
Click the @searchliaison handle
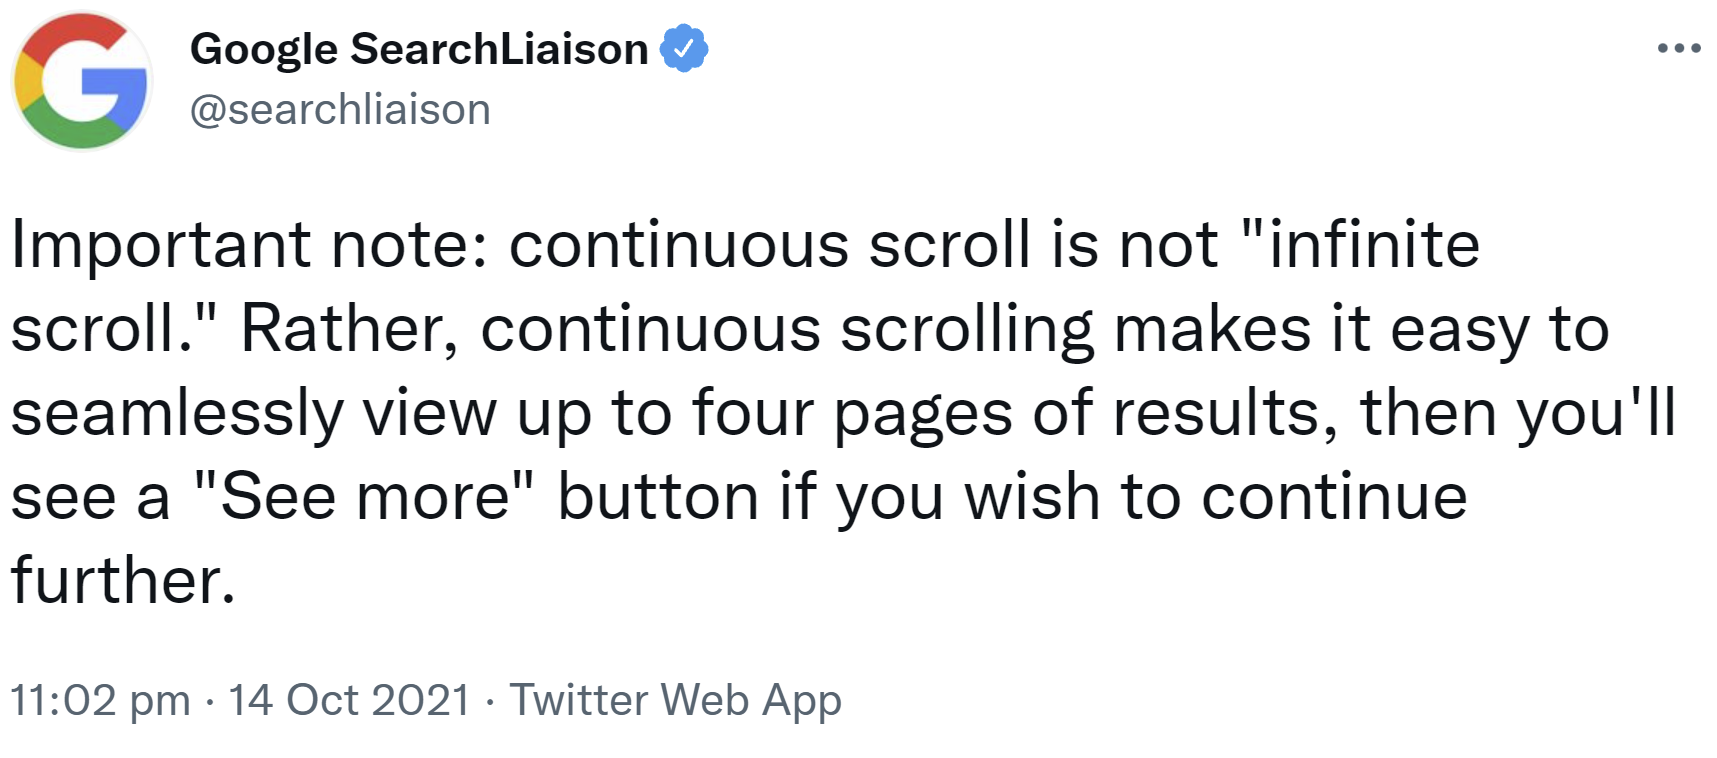(x=340, y=108)
